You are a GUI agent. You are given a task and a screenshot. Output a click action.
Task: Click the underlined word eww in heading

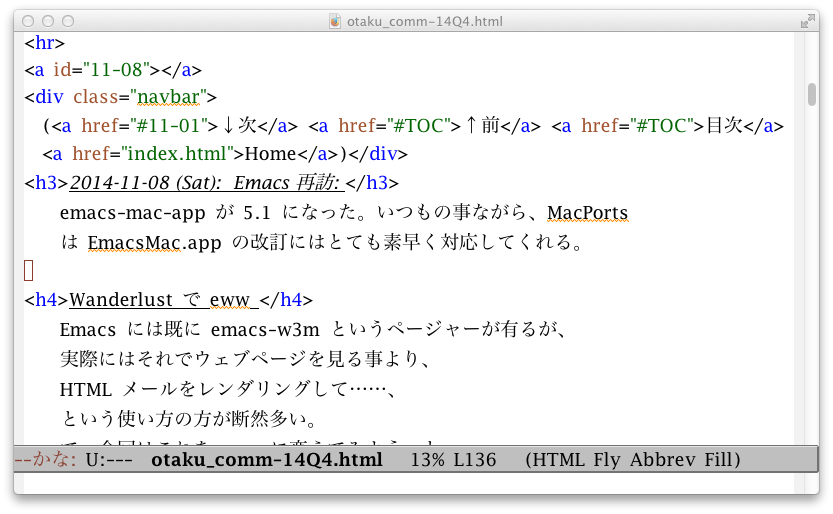click(230, 301)
